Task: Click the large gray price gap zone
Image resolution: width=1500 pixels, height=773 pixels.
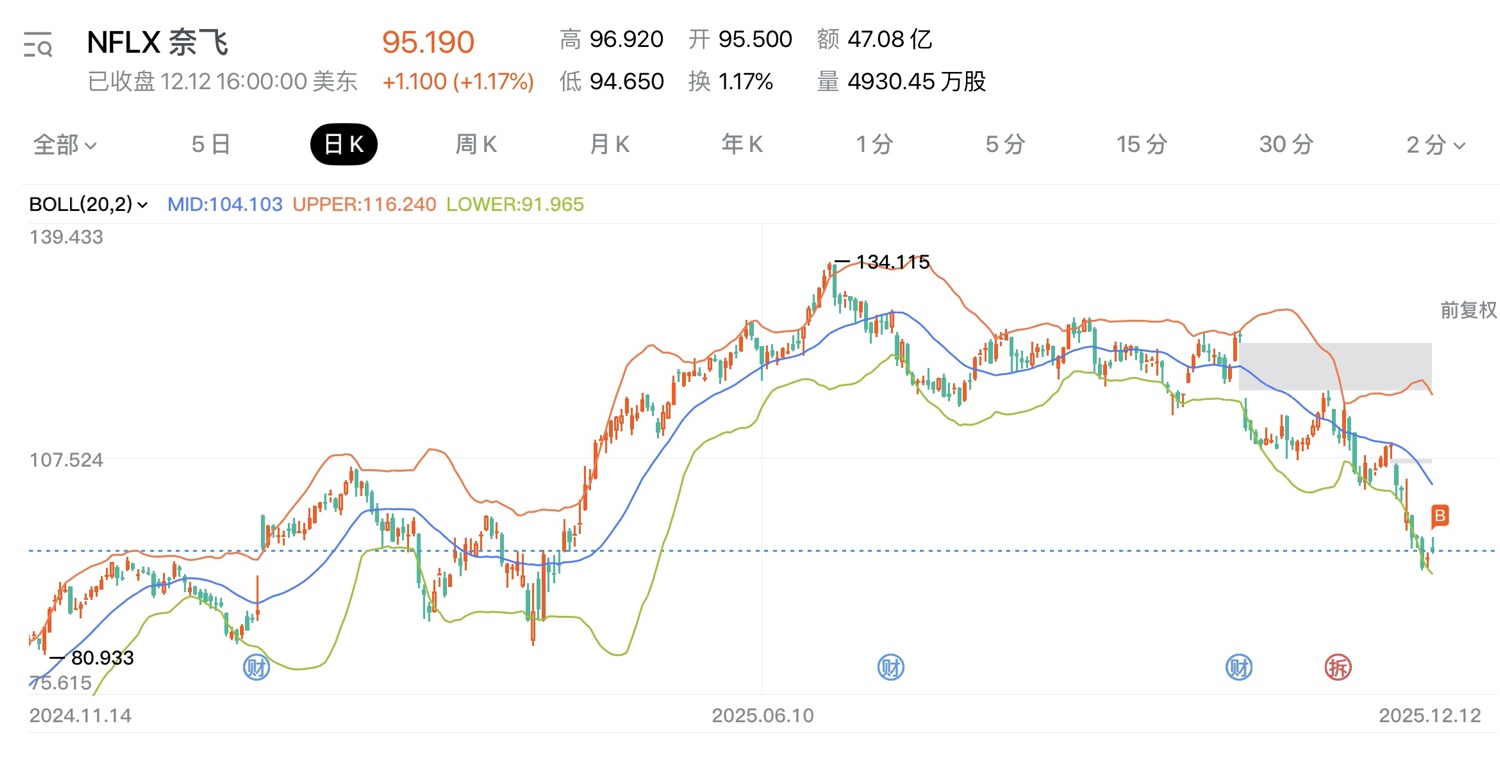Action: (x=1335, y=366)
